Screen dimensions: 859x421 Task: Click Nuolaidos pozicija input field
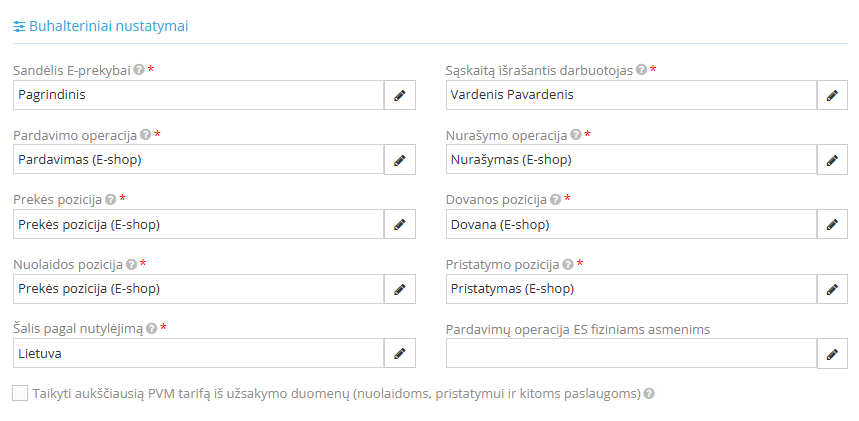tap(199, 290)
